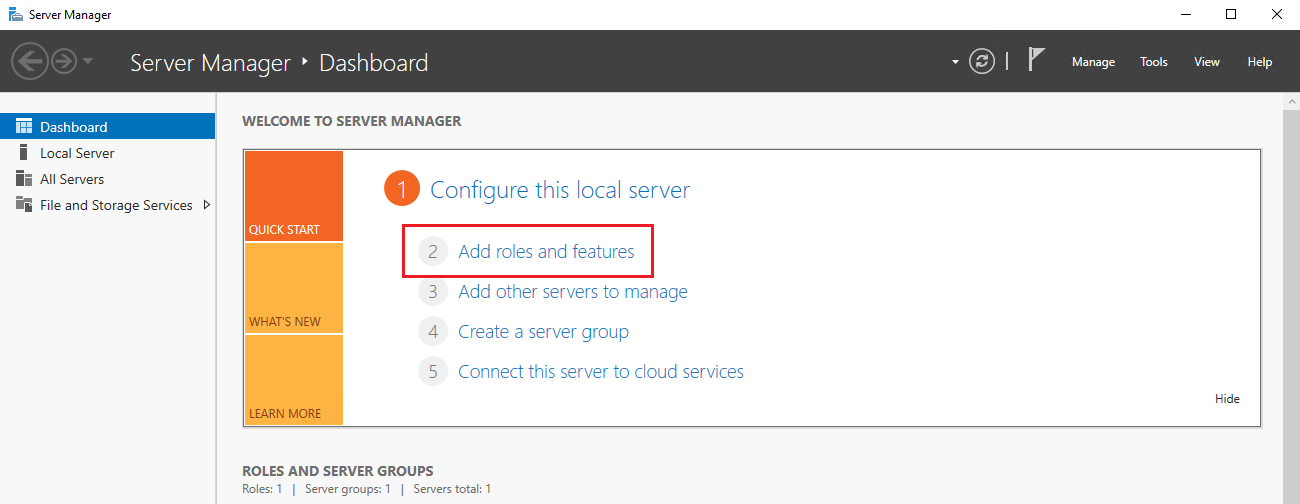Open the dropdown arrow beside Refresh icon

point(955,62)
